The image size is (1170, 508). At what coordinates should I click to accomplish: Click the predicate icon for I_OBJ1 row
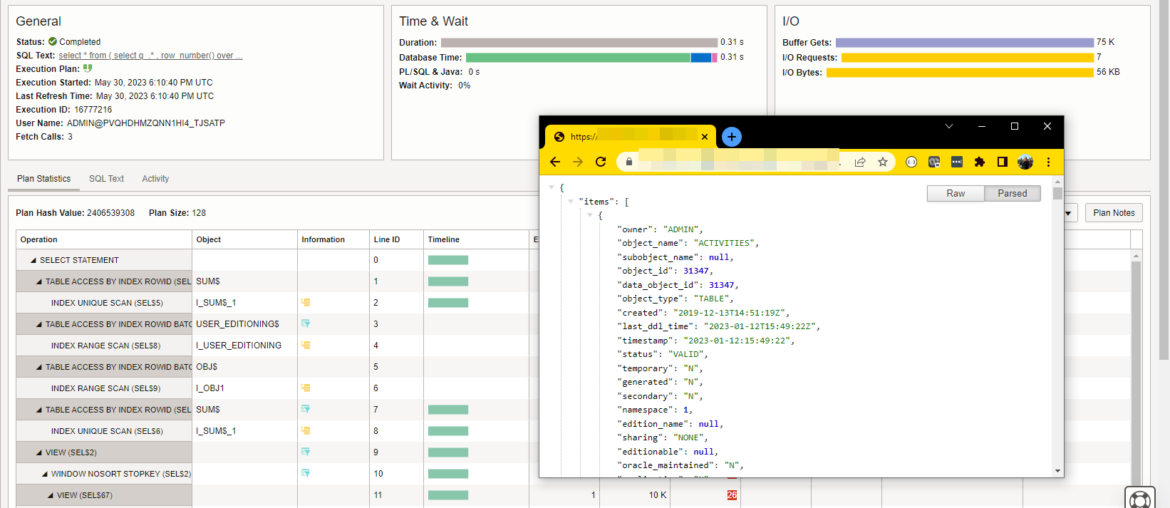click(x=305, y=388)
